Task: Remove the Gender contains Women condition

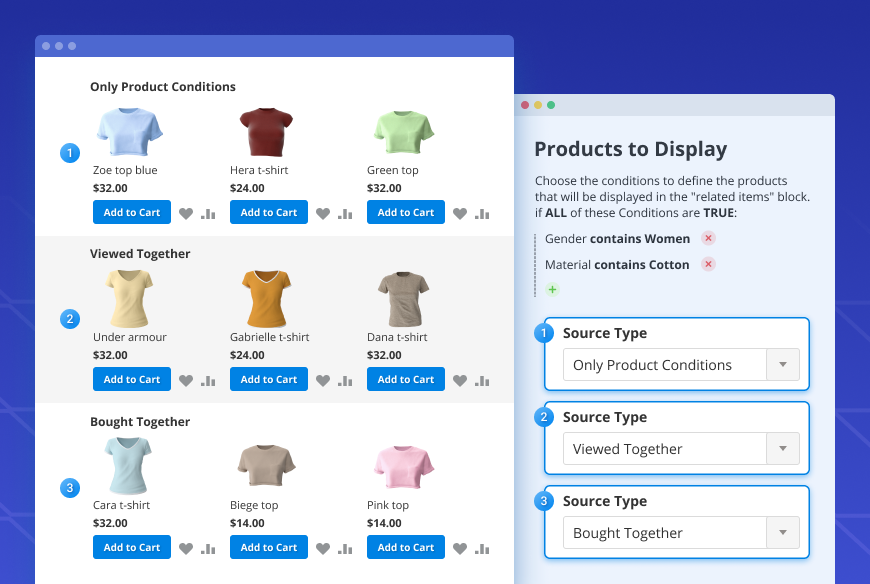Action: coord(708,238)
